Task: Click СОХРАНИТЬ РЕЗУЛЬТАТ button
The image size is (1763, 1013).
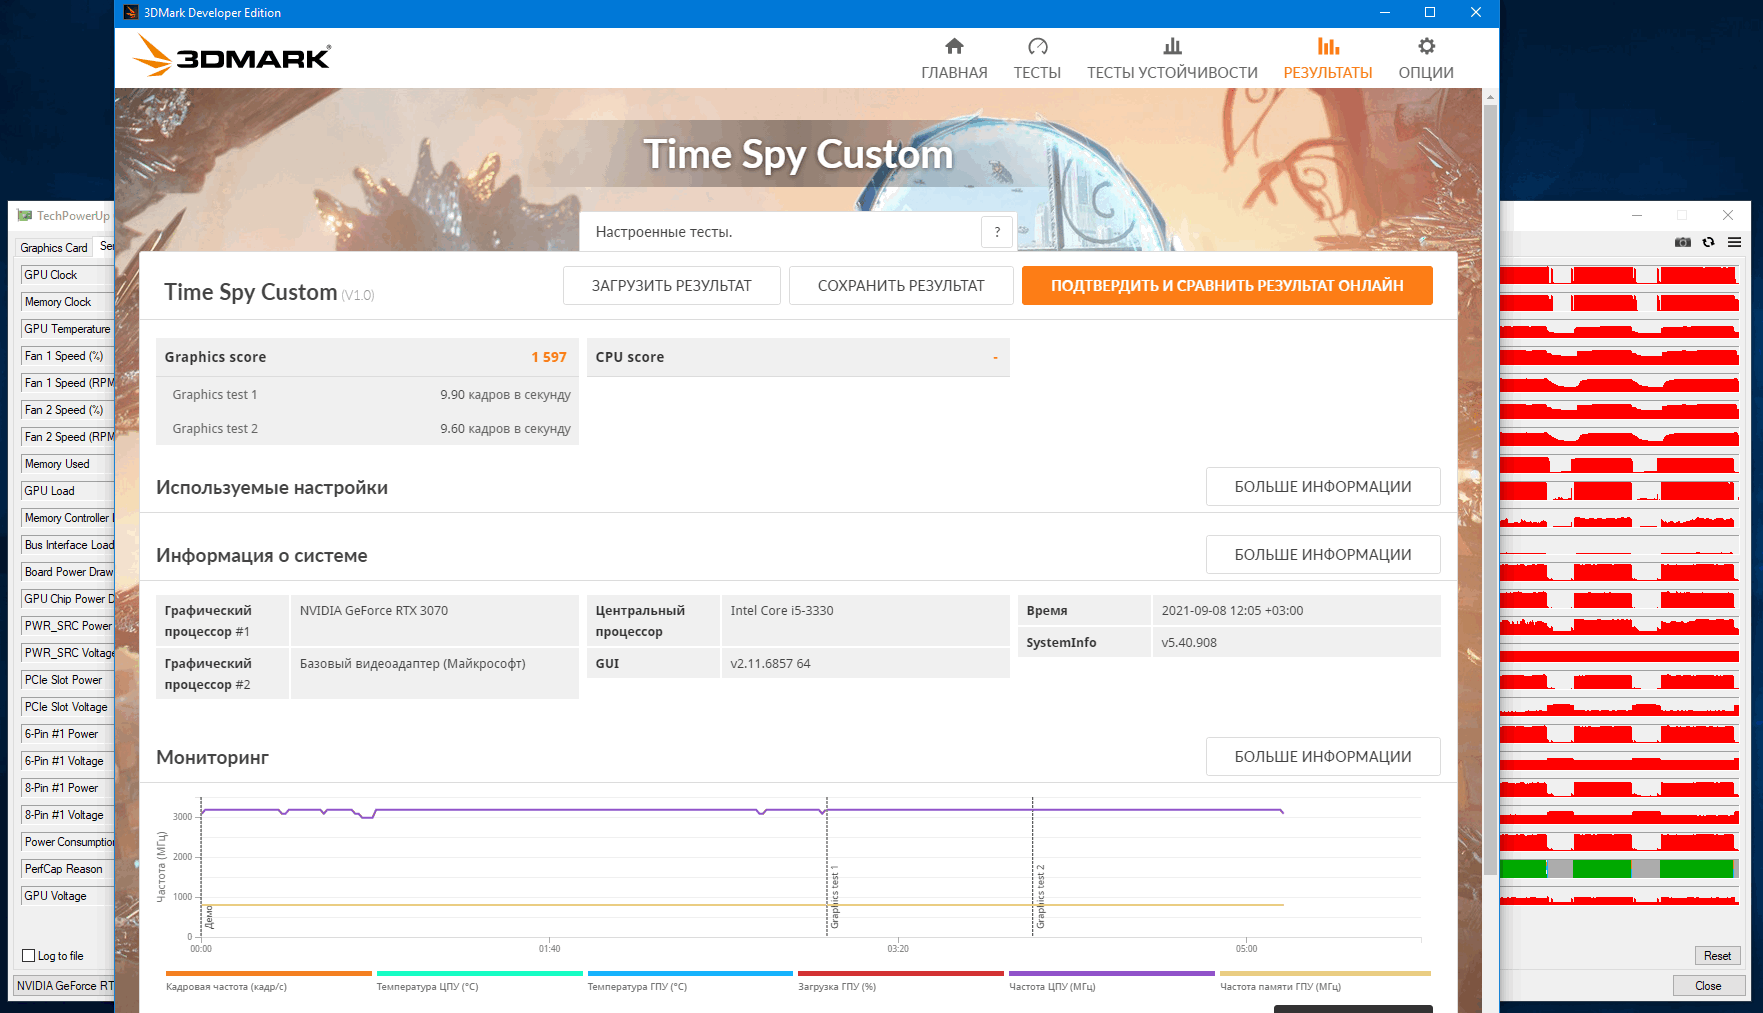Action: click(x=901, y=285)
